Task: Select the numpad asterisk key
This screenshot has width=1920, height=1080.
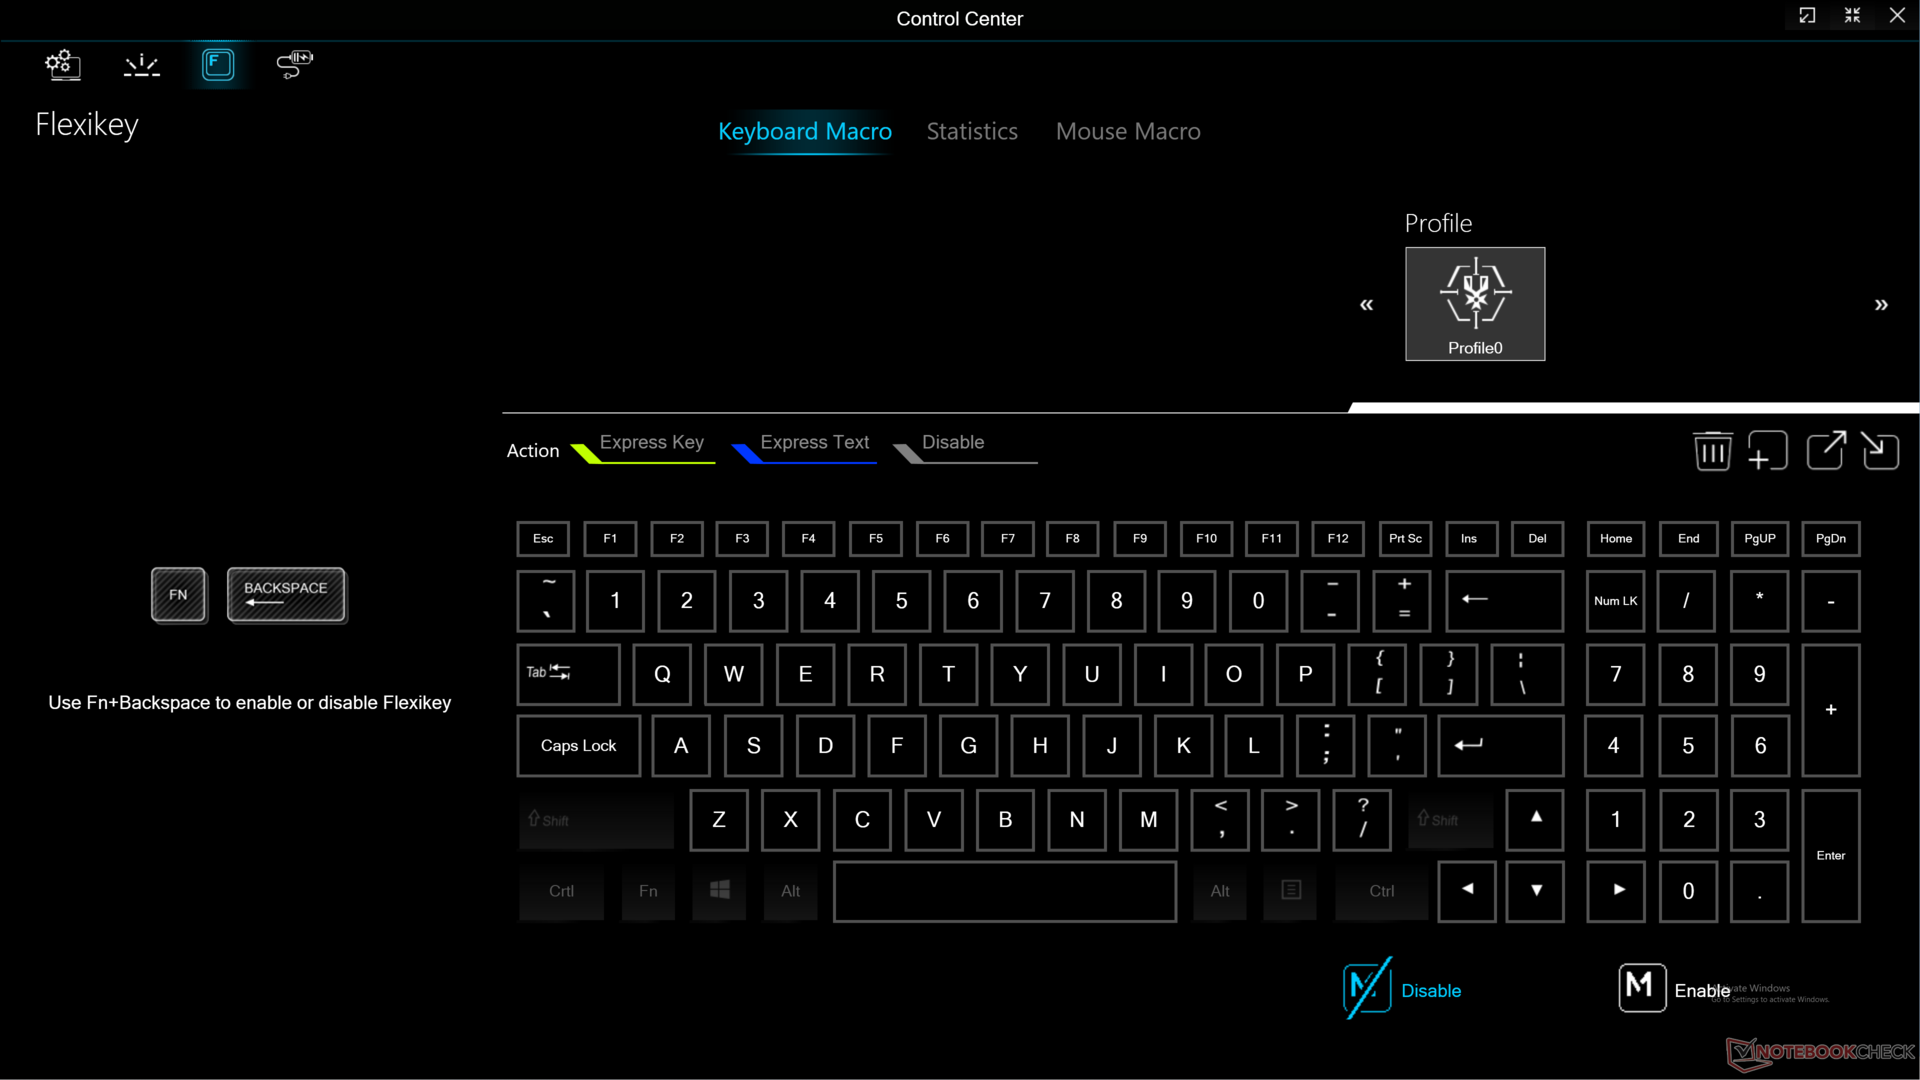Action: pos(1759,601)
